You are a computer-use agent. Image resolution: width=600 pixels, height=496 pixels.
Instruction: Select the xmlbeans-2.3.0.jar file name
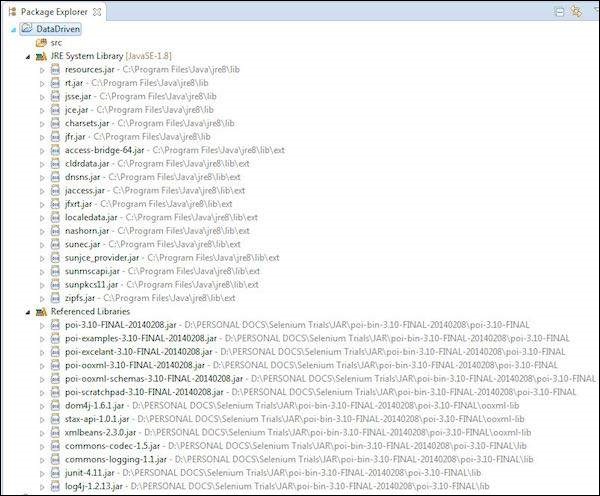point(101,432)
